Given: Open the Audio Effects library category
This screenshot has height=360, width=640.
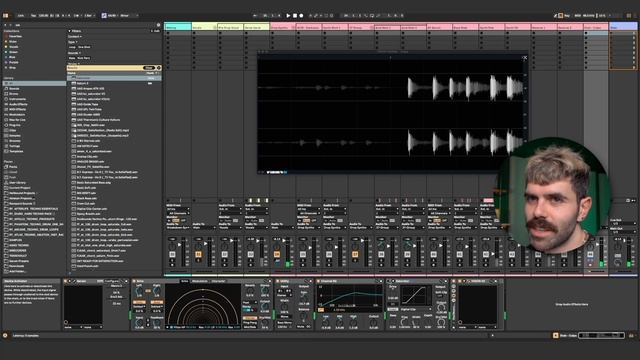Looking at the screenshot, I should [x=18, y=104].
